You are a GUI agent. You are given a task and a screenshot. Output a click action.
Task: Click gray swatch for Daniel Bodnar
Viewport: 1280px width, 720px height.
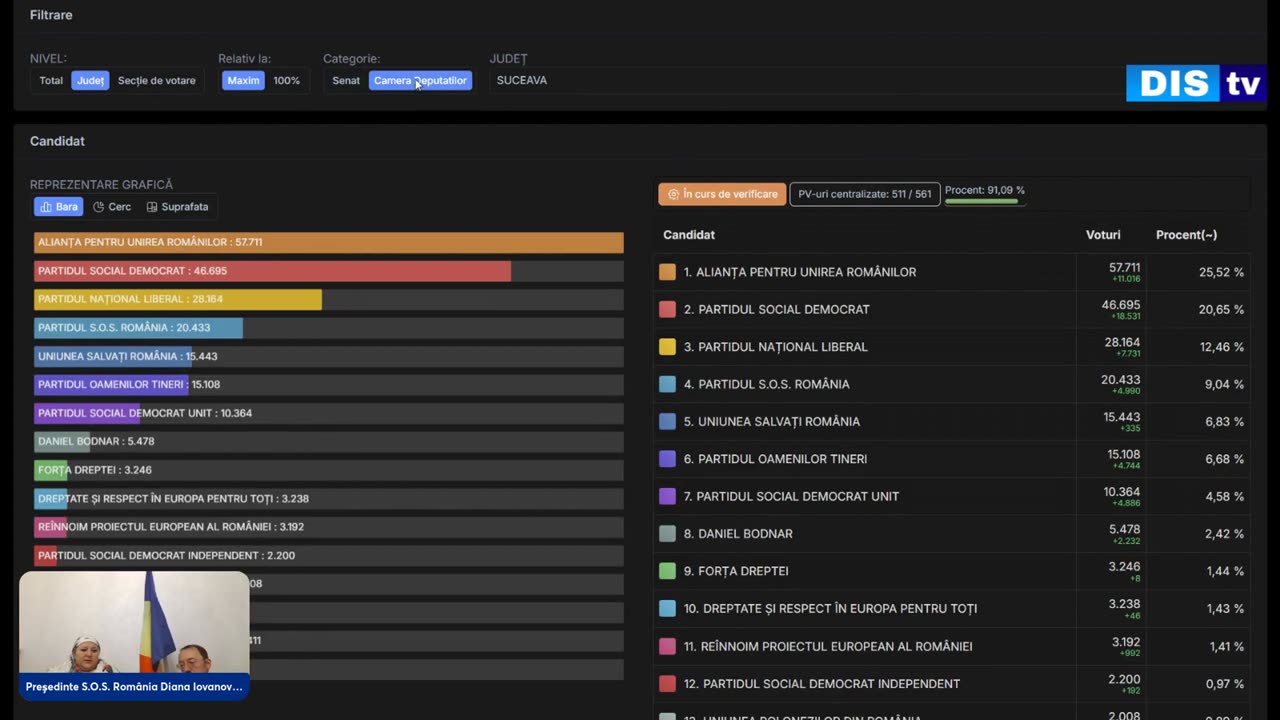coord(667,534)
